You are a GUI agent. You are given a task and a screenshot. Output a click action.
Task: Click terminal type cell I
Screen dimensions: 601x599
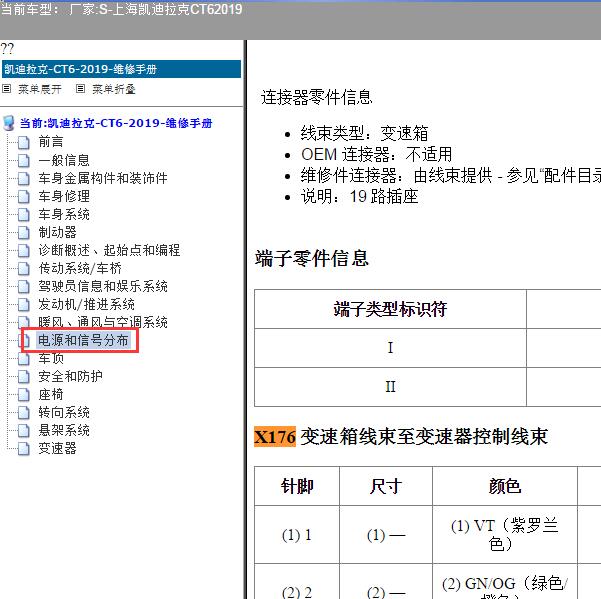click(x=390, y=348)
